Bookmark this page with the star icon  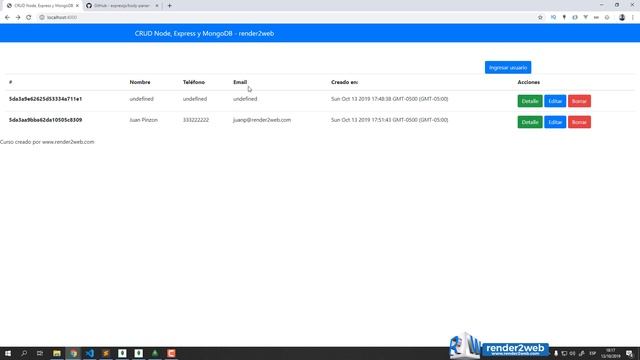click(540, 18)
